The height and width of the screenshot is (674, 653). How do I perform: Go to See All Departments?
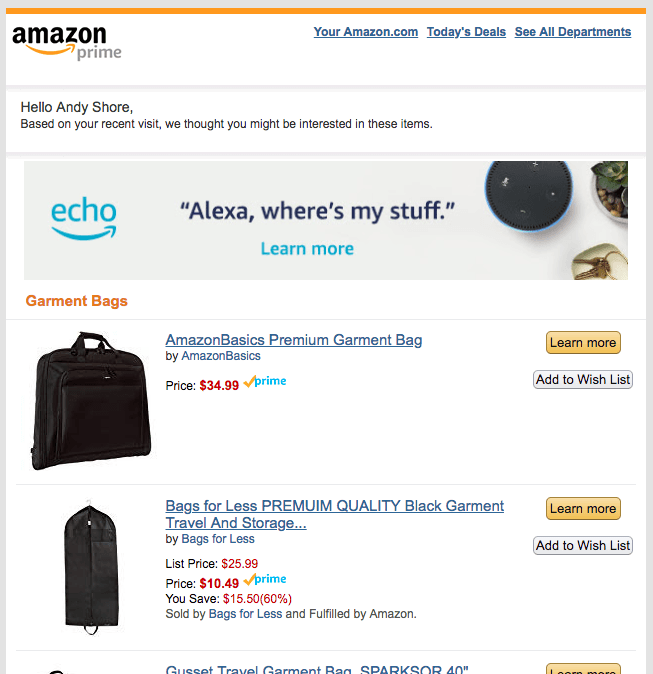coord(573,32)
